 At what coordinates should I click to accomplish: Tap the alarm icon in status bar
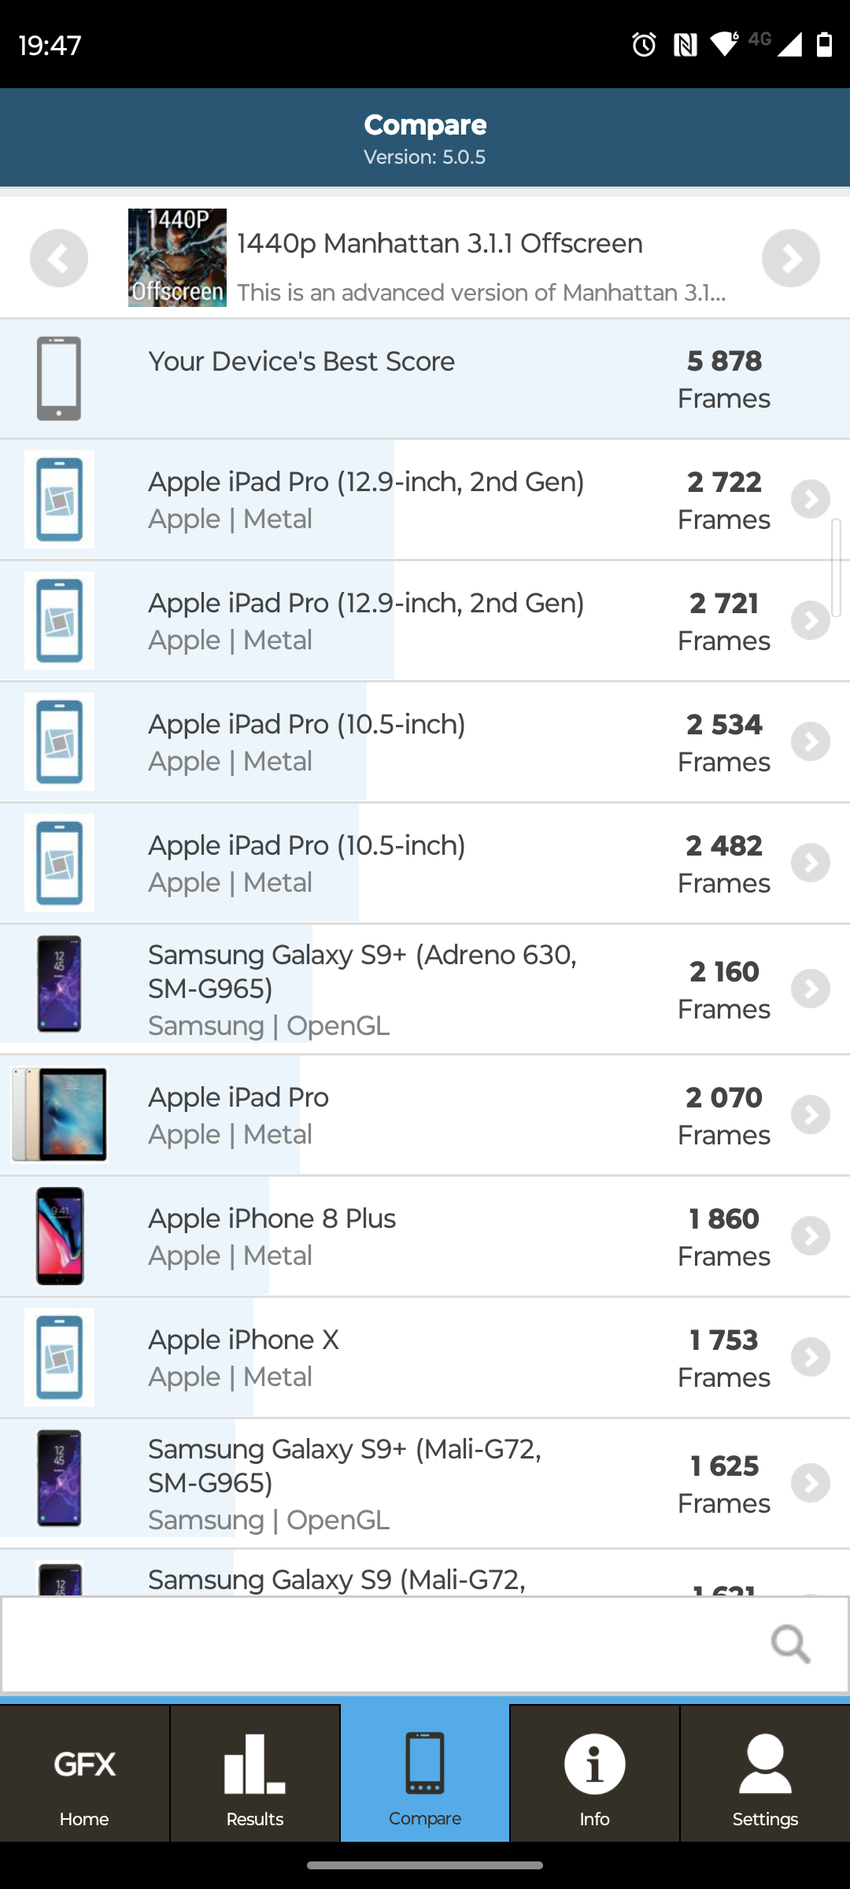pos(644,44)
